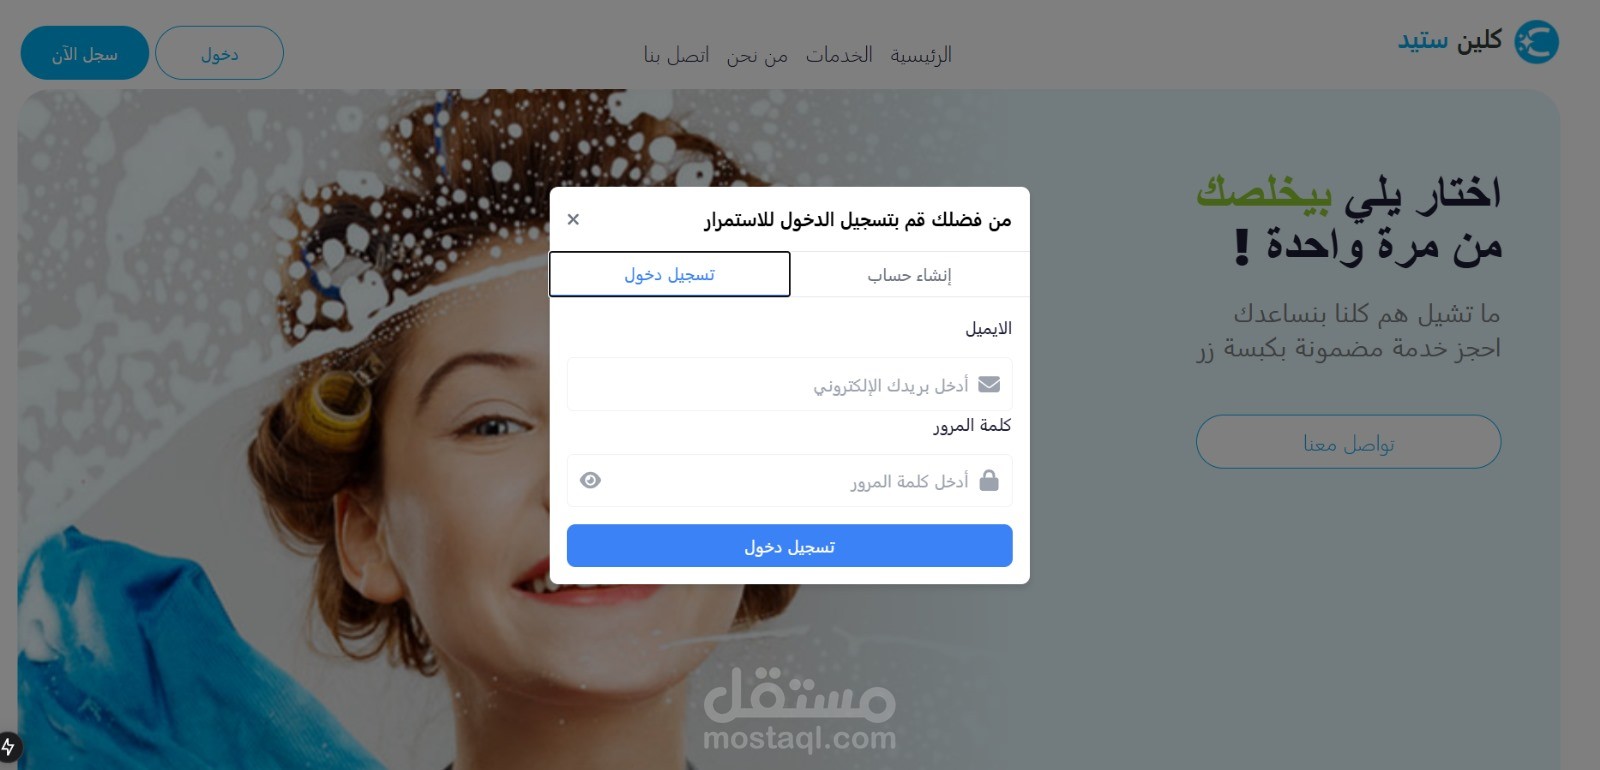Click the تواصل معنا button

tap(1349, 442)
